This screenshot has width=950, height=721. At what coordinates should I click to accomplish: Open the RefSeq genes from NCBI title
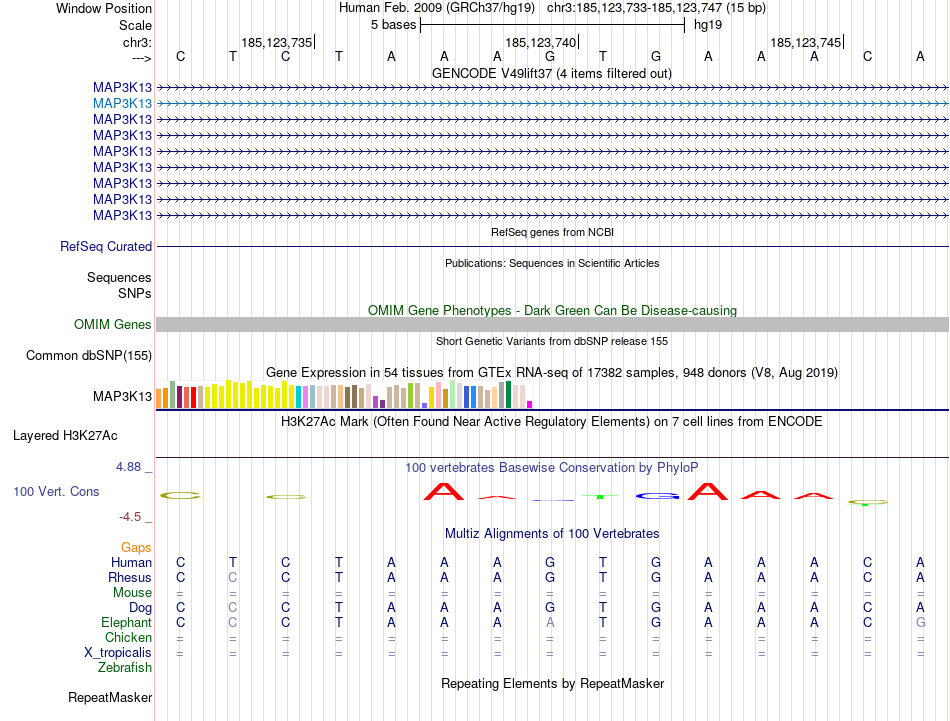552,232
